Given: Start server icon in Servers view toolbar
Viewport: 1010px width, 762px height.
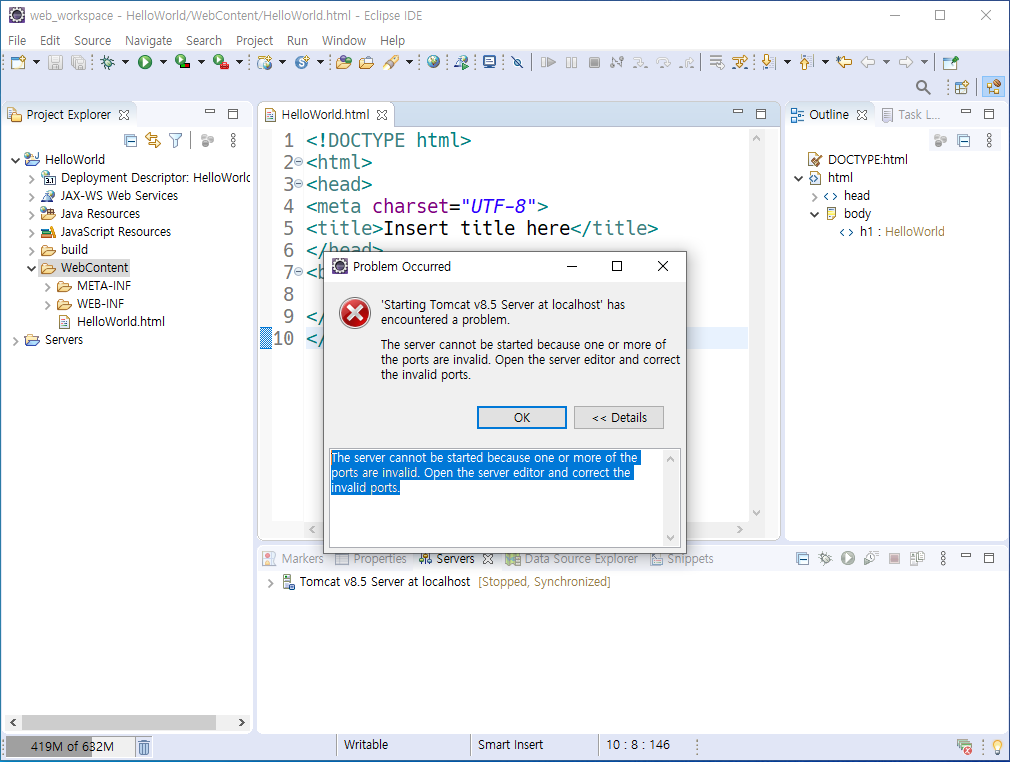Looking at the screenshot, I should (x=848, y=558).
